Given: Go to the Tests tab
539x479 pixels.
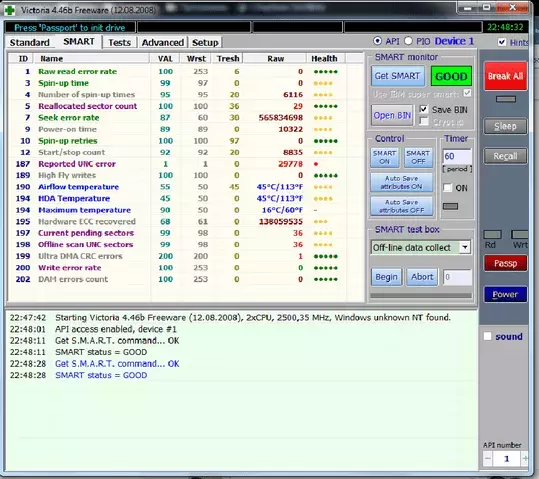Looking at the screenshot, I should 120,42.
